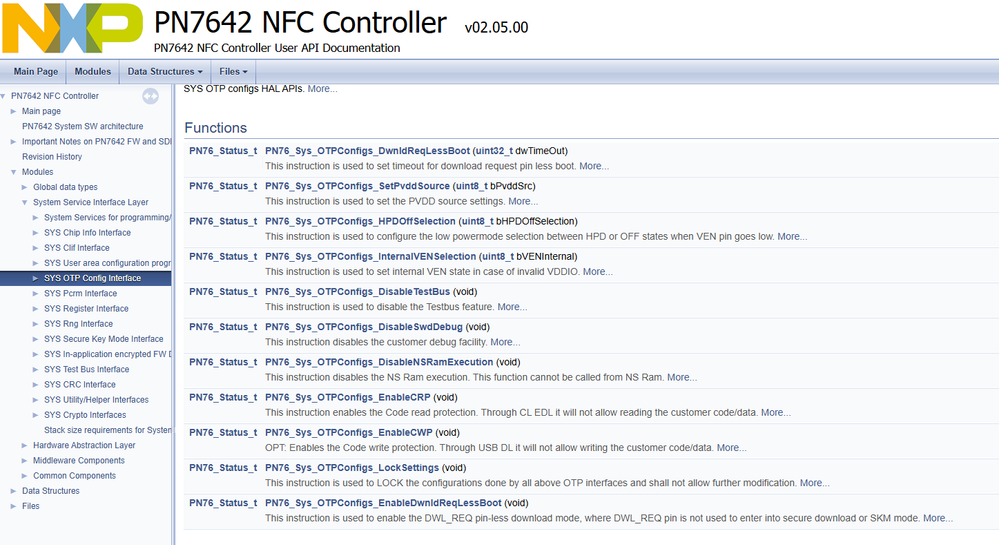Open PN76_Sys_OTPConfigs_SetPvddSource function link

[357, 186]
